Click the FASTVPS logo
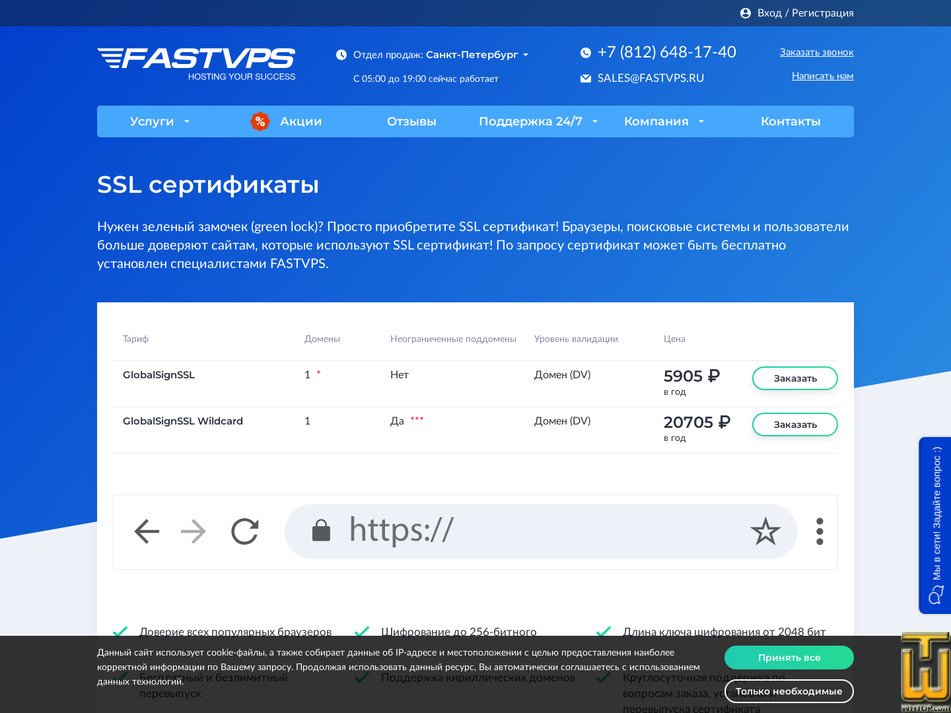The height and width of the screenshot is (713, 951). click(197, 64)
